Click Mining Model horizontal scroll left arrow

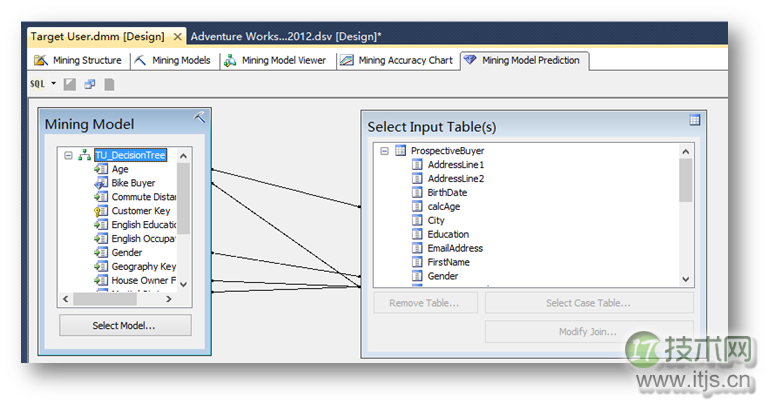pyautogui.click(x=66, y=298)
